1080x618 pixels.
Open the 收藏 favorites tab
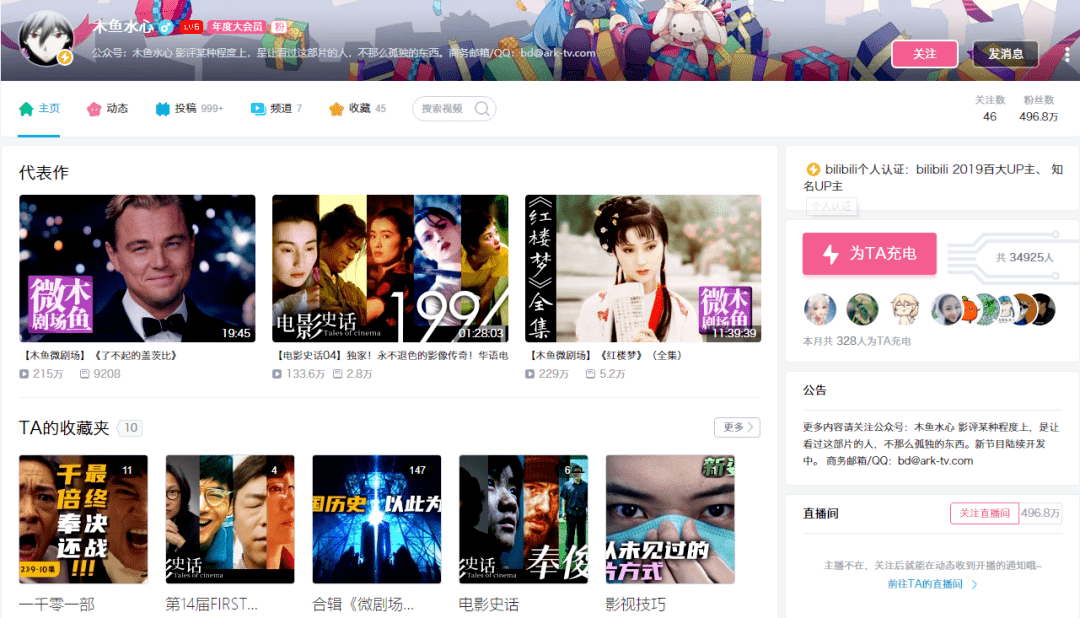(x=357, y=109)
